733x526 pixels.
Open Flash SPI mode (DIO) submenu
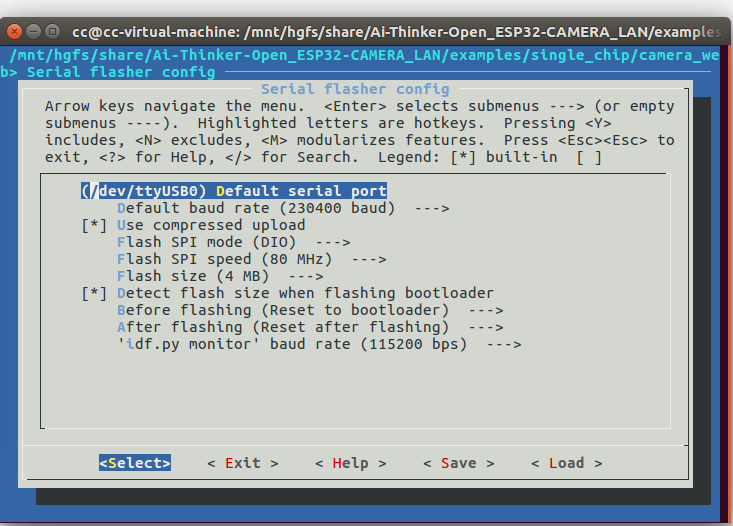pyautogui.click(x=233, y=242)
